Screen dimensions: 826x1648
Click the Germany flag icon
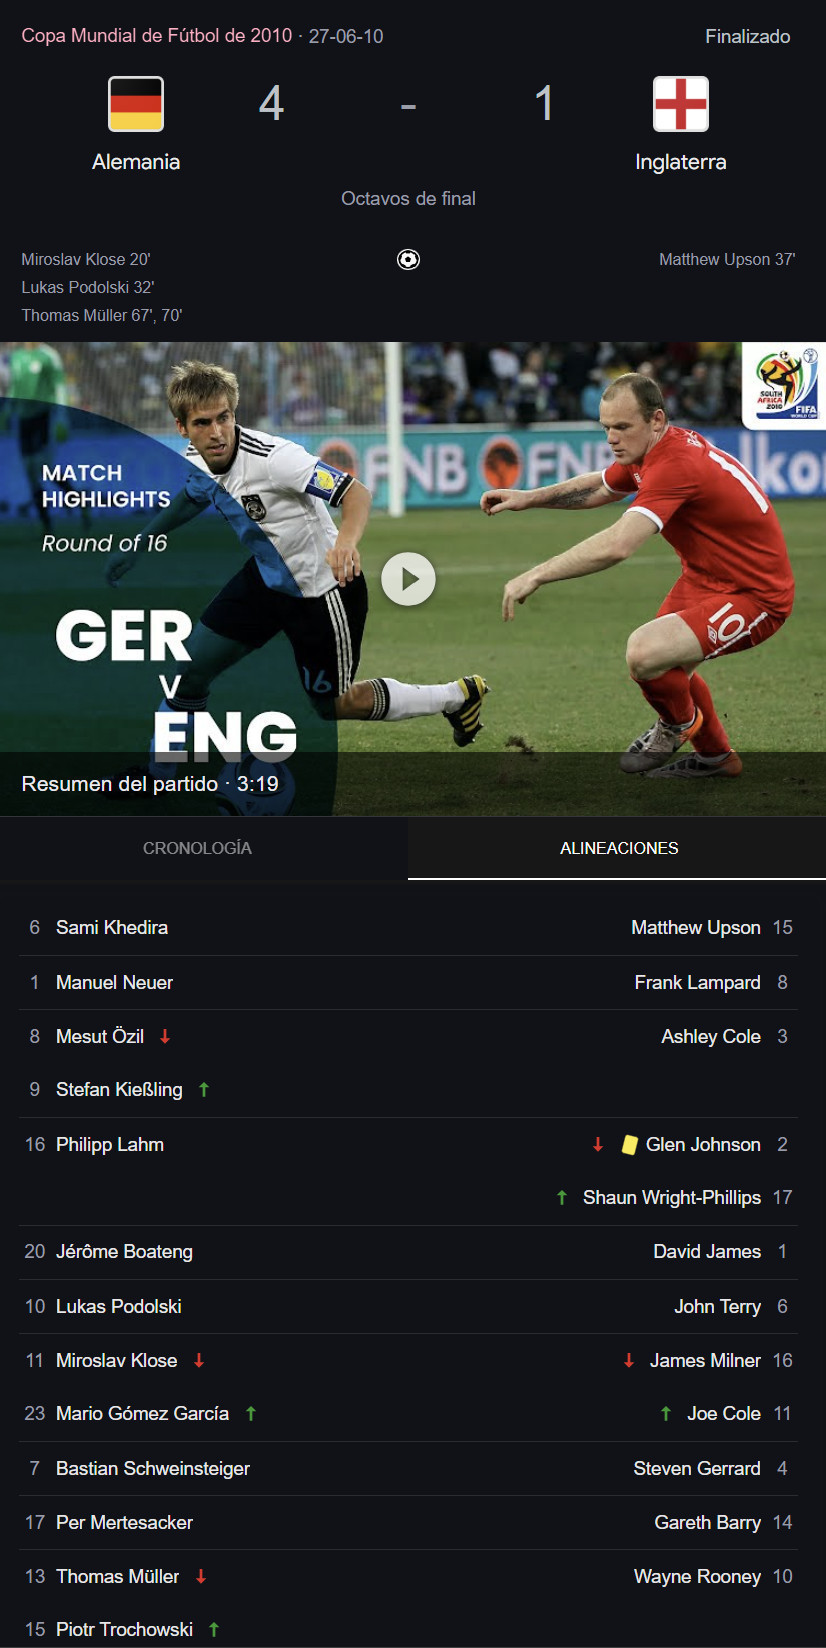pyautogui.click(x=136, y=104)
